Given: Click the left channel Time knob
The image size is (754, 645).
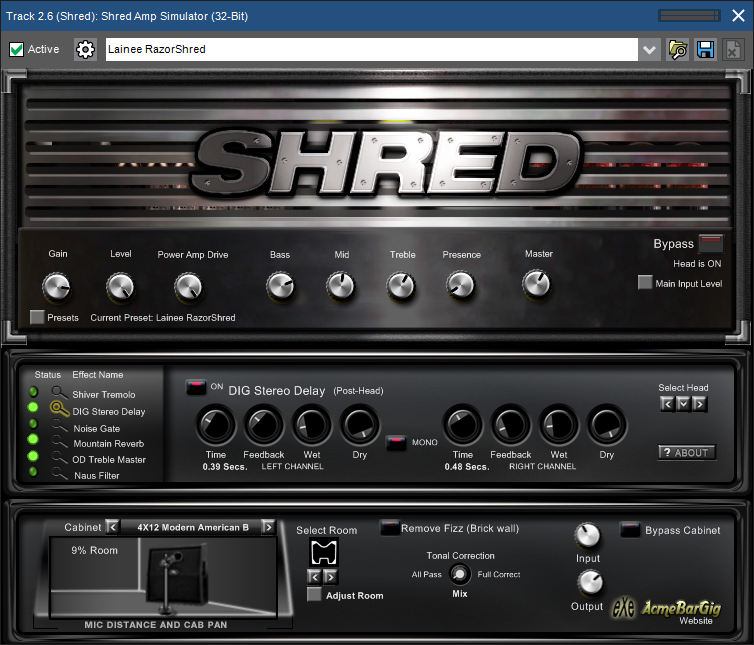Looking at the screenshot, I should pyautogui.click(x=216, y=425).
